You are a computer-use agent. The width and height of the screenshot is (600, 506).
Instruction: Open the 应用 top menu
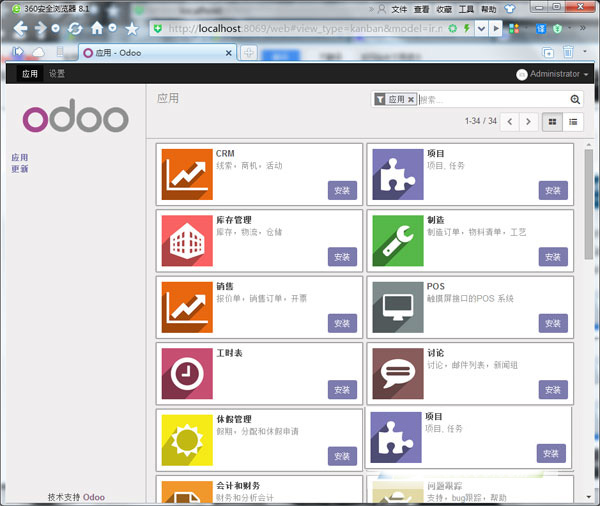click(29, 73)
